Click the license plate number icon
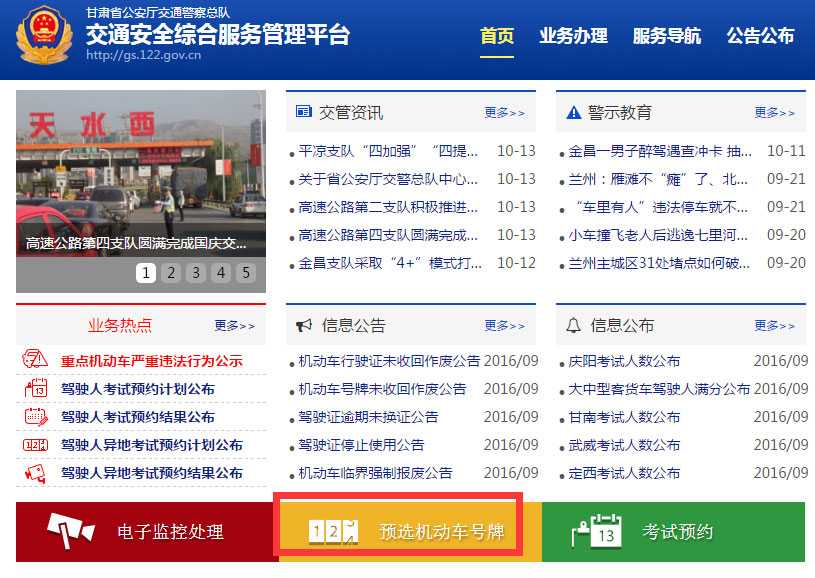 pos(332,531)
